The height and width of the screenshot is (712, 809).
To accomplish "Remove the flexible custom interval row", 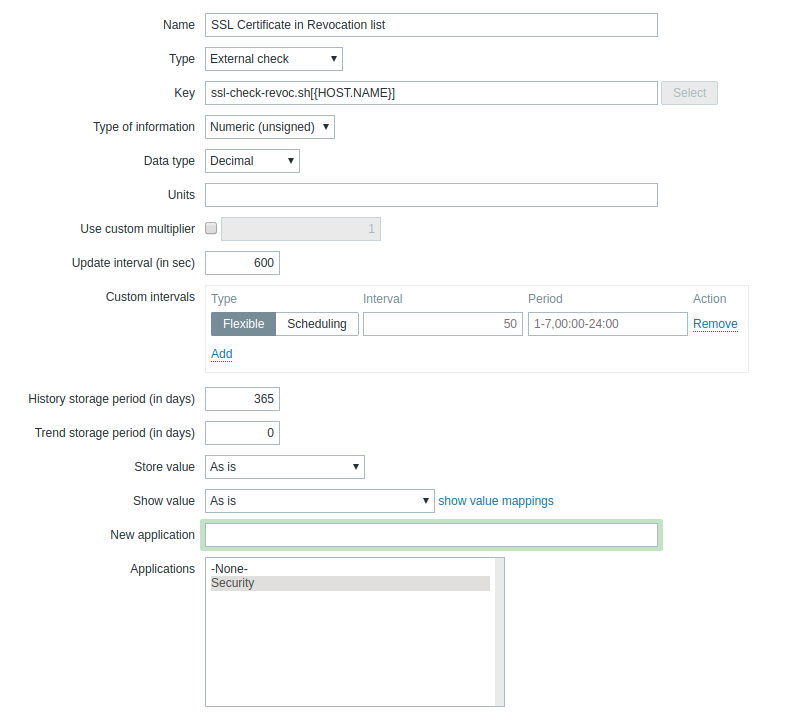I will click(x=715, y=324).
